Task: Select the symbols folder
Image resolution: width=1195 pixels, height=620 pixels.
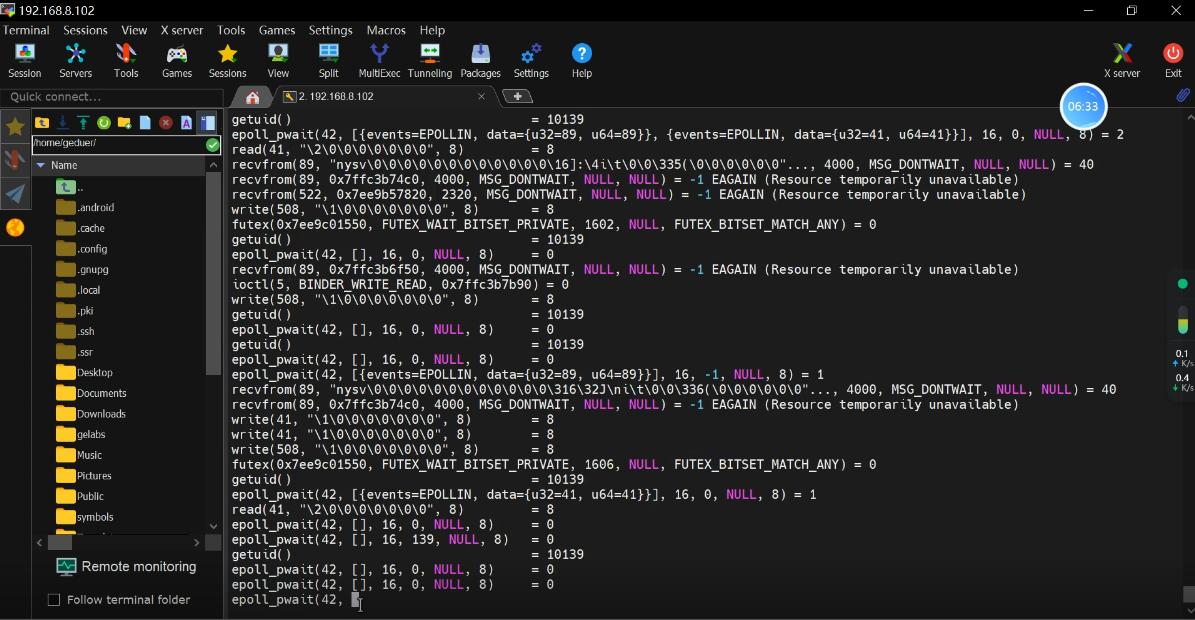Action: pyautogui.click(x=85, y=516)
